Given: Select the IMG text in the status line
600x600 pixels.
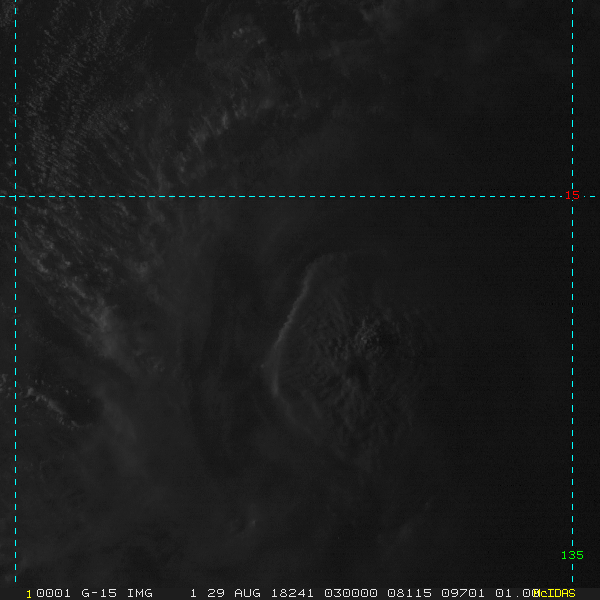Looking at the screenshot, I should tap(140, 593).
